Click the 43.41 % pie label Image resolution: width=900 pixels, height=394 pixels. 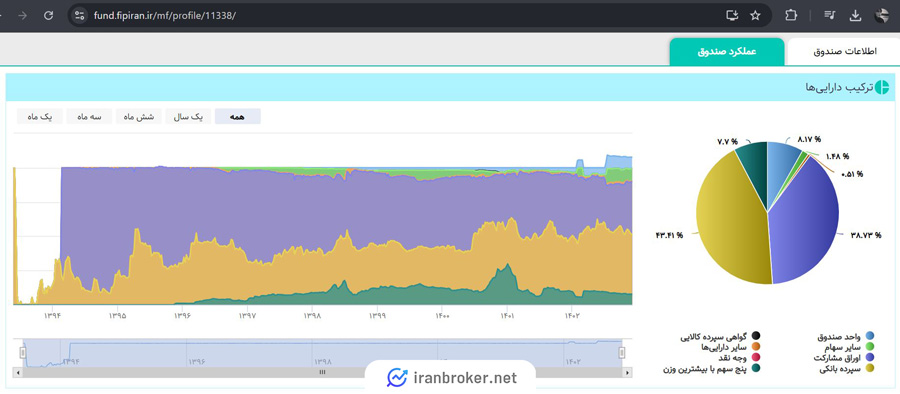tap(668, 235)
